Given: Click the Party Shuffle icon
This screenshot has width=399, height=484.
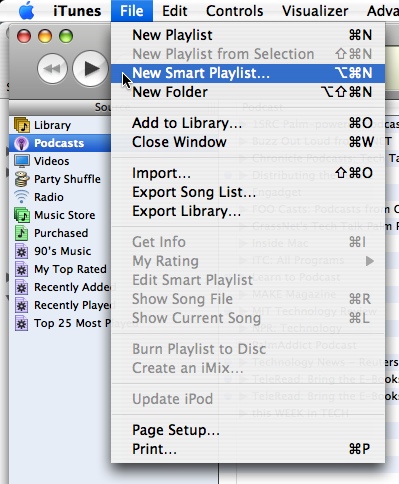Looking at the screenshot, I should [x=22, y=179].
